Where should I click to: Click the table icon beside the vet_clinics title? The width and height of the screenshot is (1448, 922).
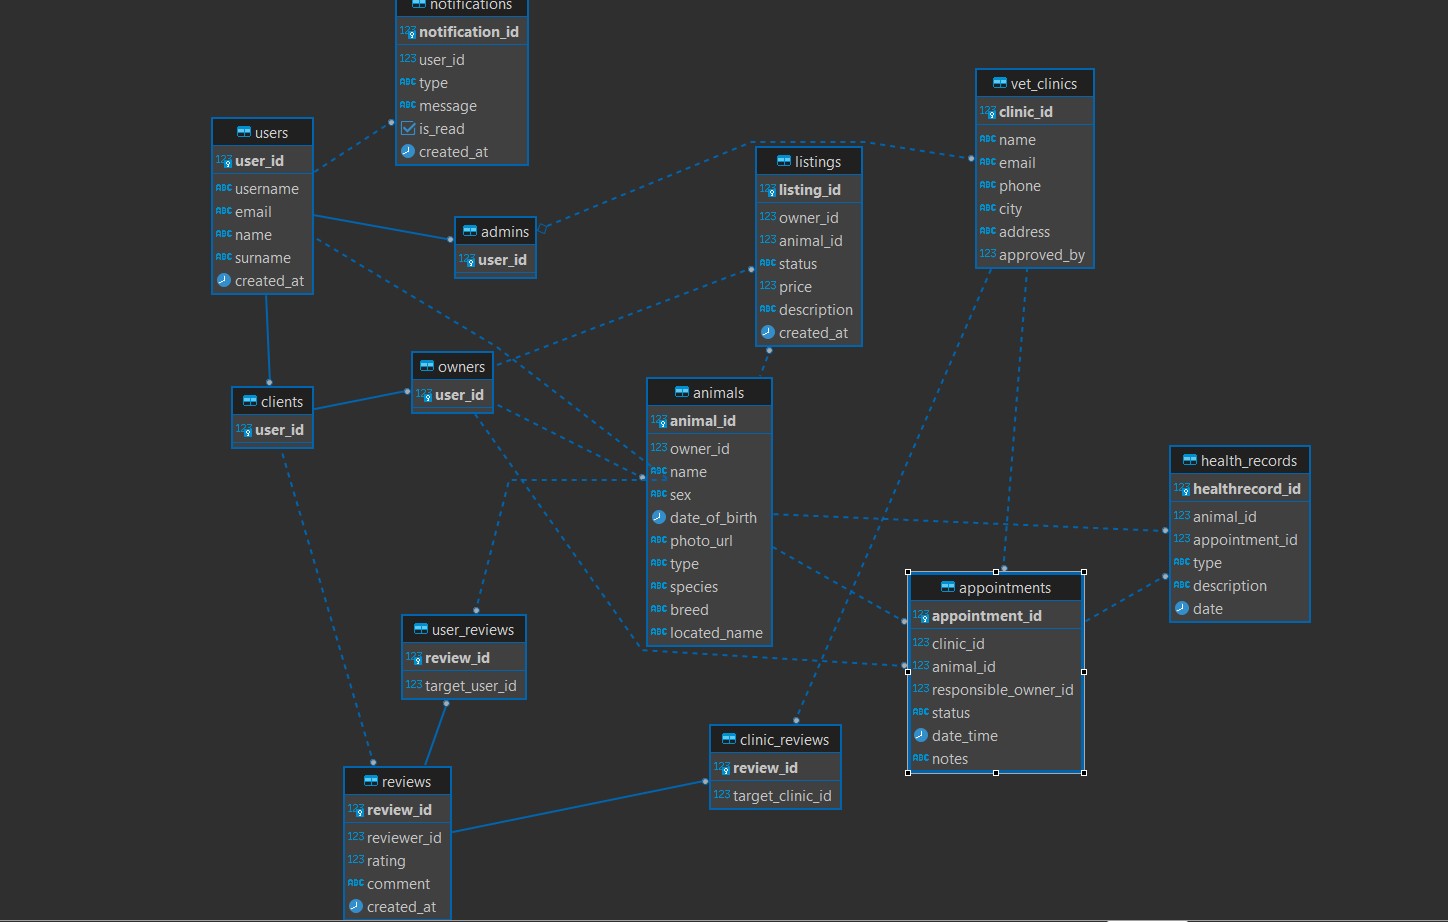tap(999, 83)
